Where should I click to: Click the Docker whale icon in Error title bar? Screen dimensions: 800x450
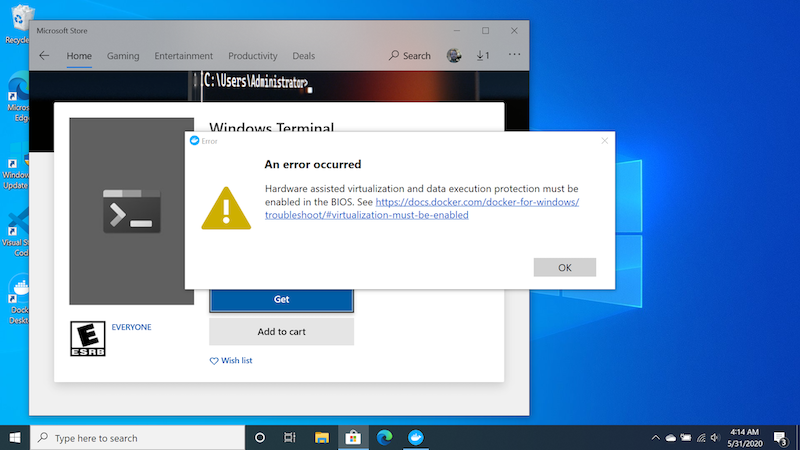click(x=194, y=141)
